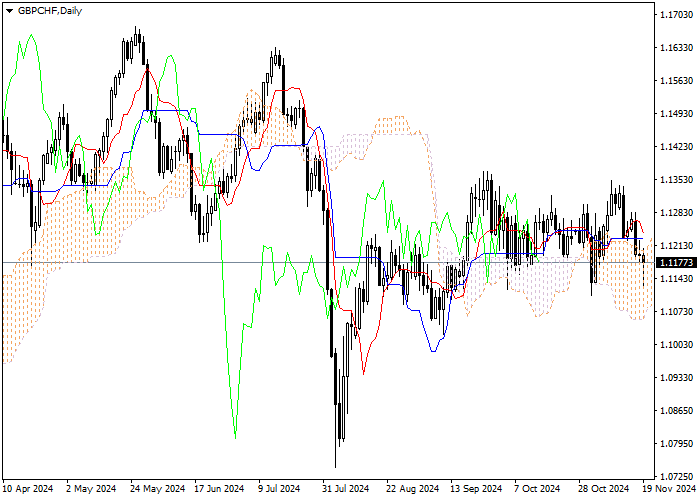Click the 1.13530 price axis label
The image size is (700, 500).
click(x=676, y=180)
